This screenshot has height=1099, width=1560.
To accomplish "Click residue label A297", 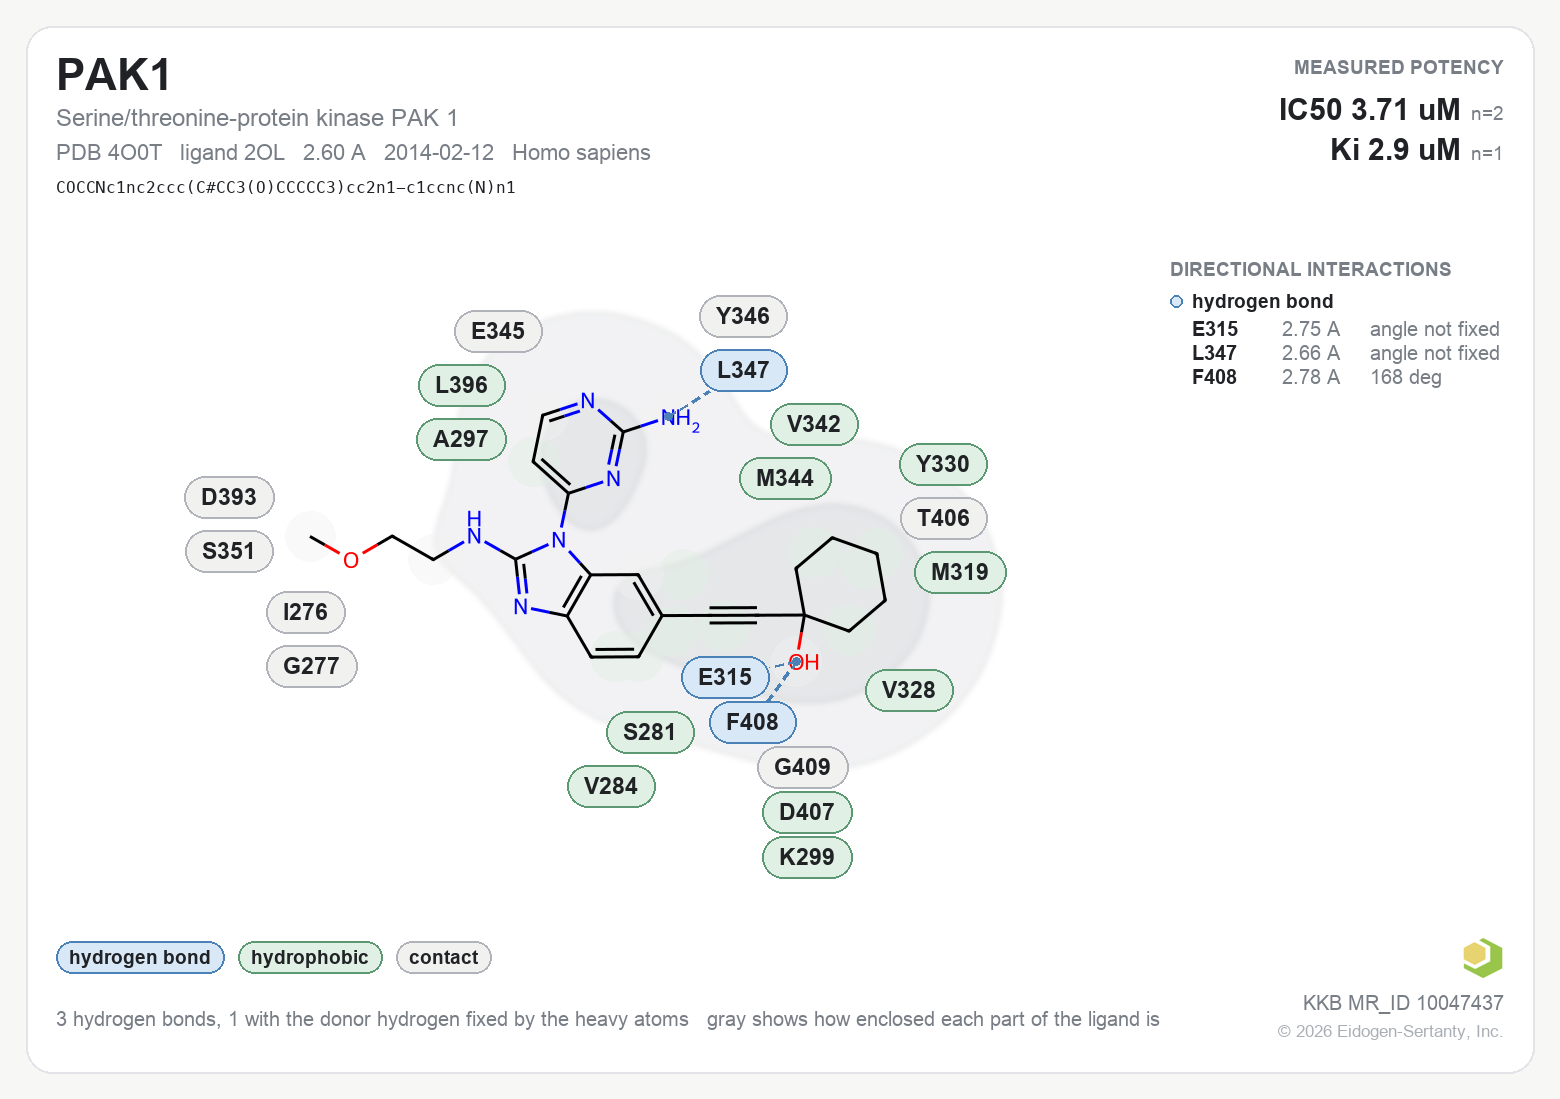I will coord(461,439).
